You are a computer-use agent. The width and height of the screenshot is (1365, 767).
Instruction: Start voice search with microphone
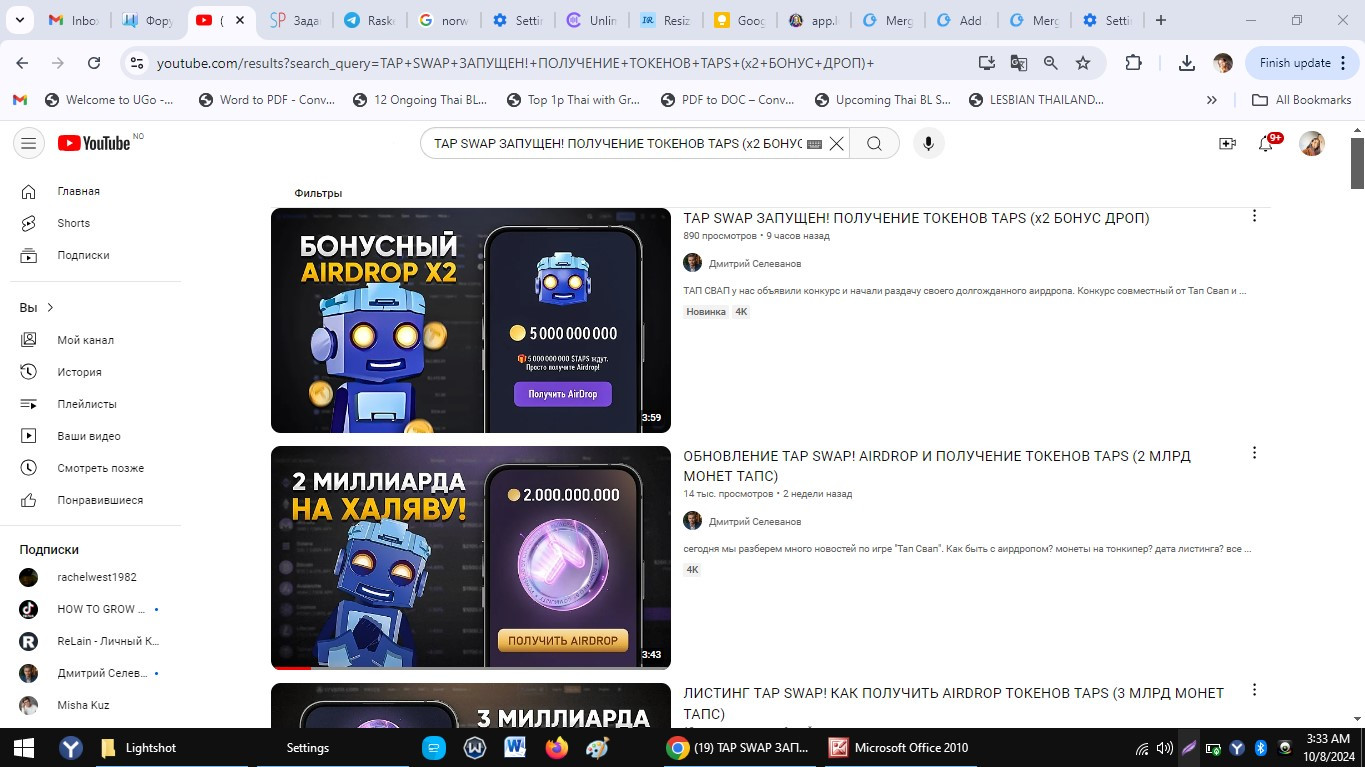click(928, 143)
